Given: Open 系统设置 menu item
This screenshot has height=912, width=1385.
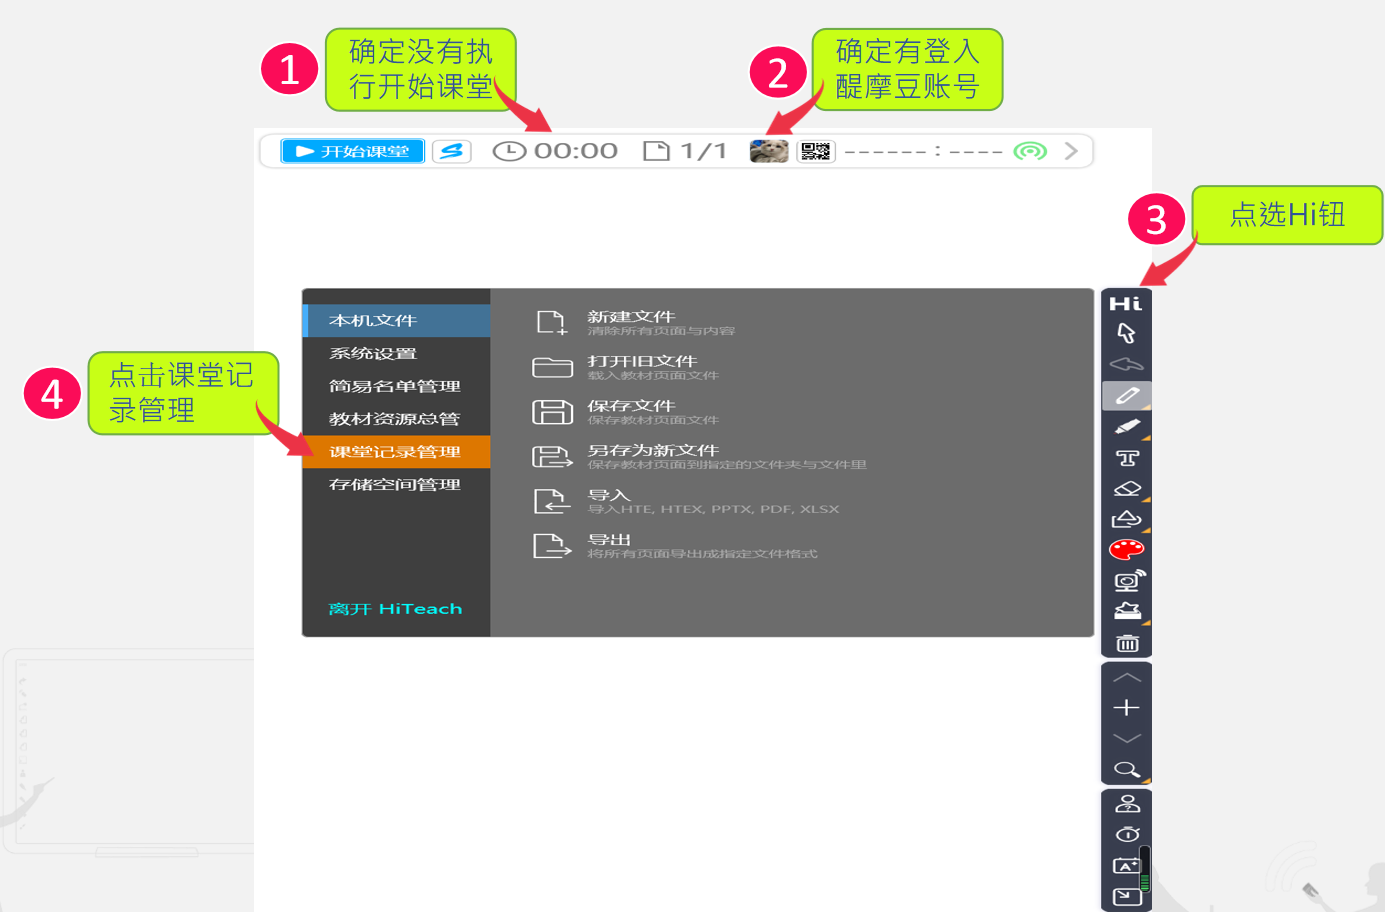Looking at the screenshot, I should coord(373,354).
